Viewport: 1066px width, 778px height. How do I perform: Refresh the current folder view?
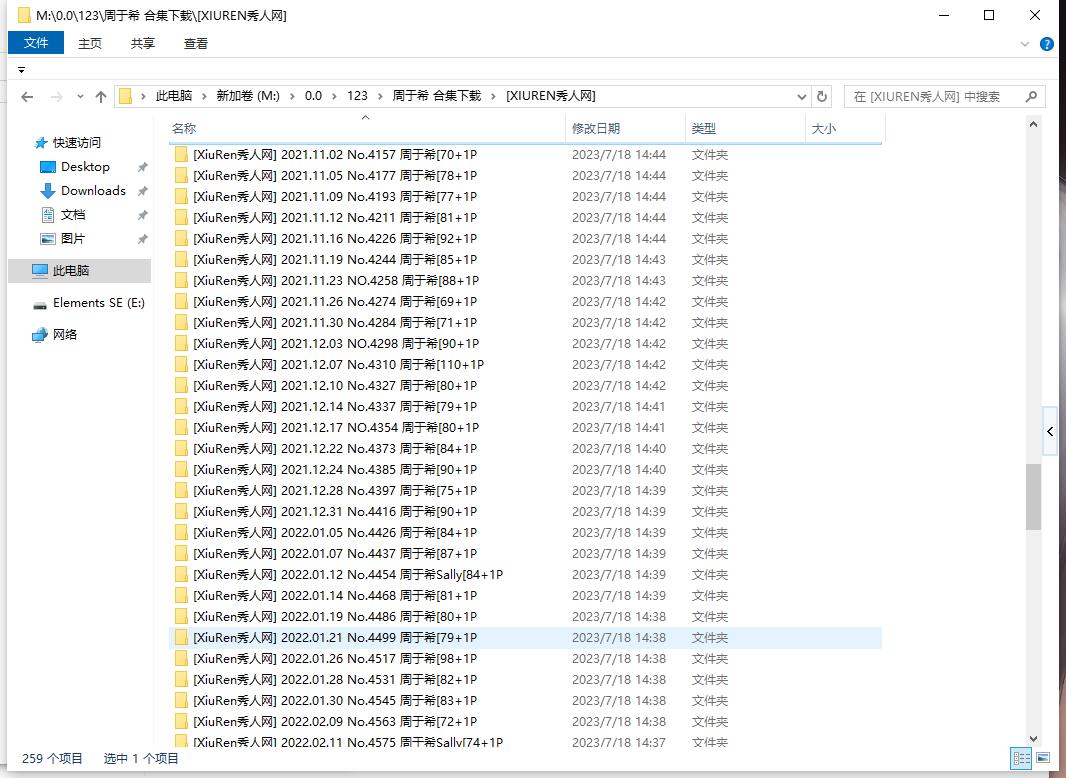point(822,97)
